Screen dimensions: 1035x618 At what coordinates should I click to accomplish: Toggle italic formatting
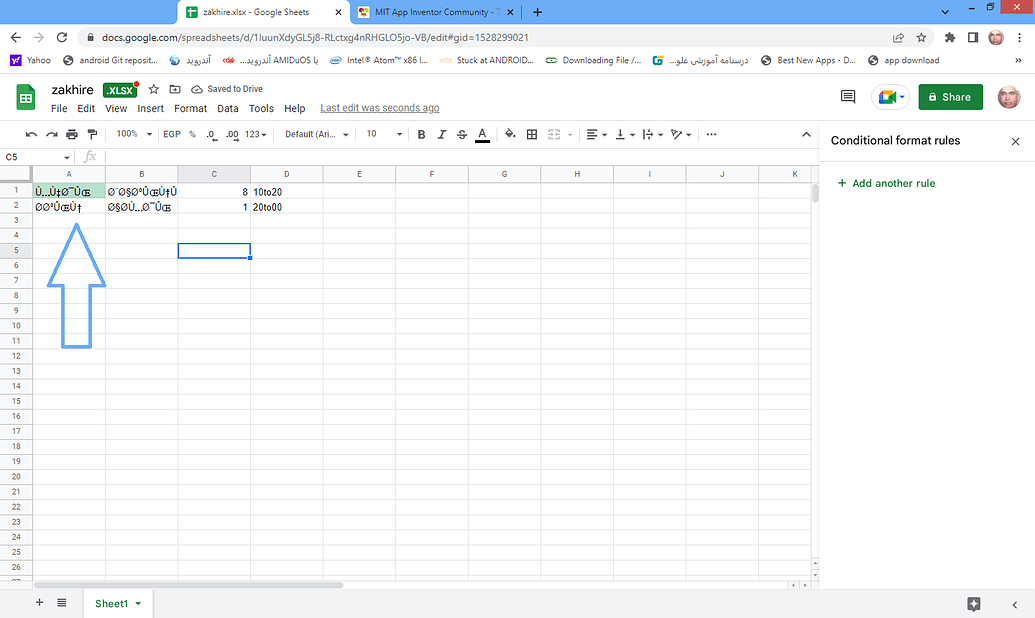tap(441, 134)
